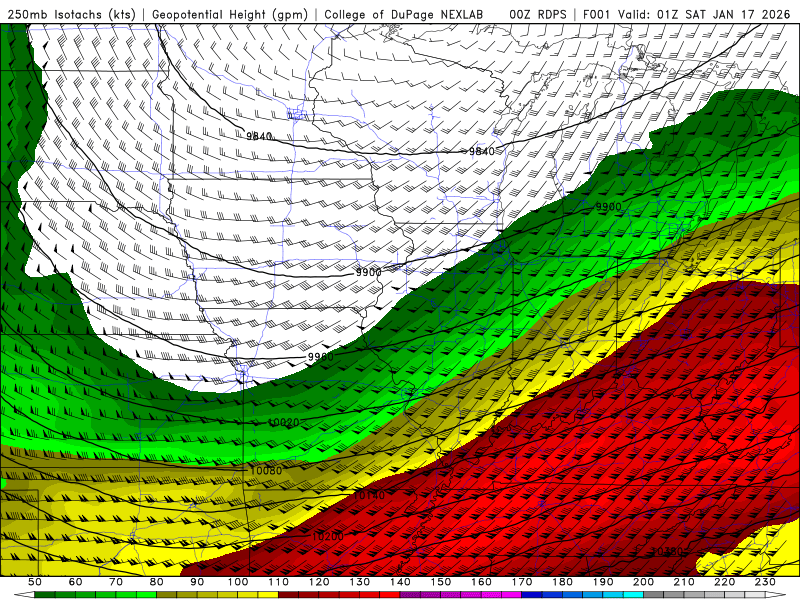Screen dimensions: 800x600
Task: Click the 10380 height contour label
Action: [667, 552]
